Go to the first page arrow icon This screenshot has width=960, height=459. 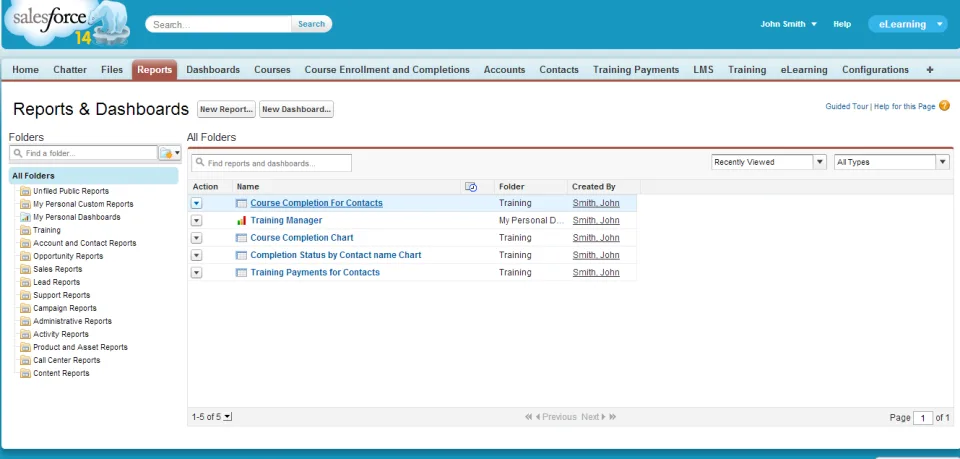528,417
